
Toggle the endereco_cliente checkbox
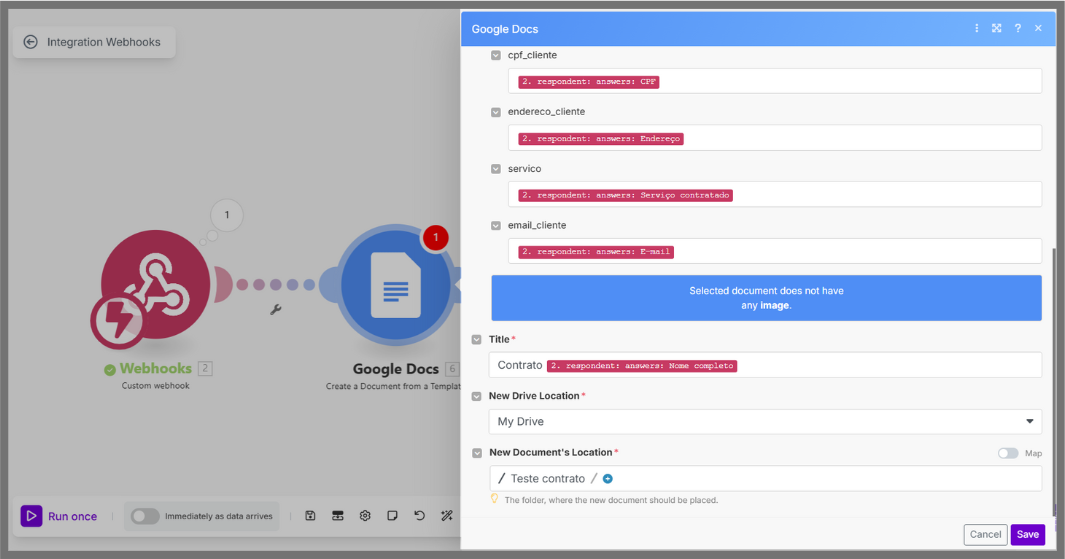click(x=496, y=112)
